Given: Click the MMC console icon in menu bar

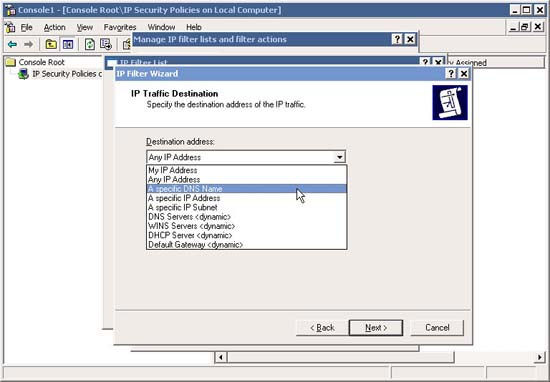Looking at the screenshot, I should point(11,27).
